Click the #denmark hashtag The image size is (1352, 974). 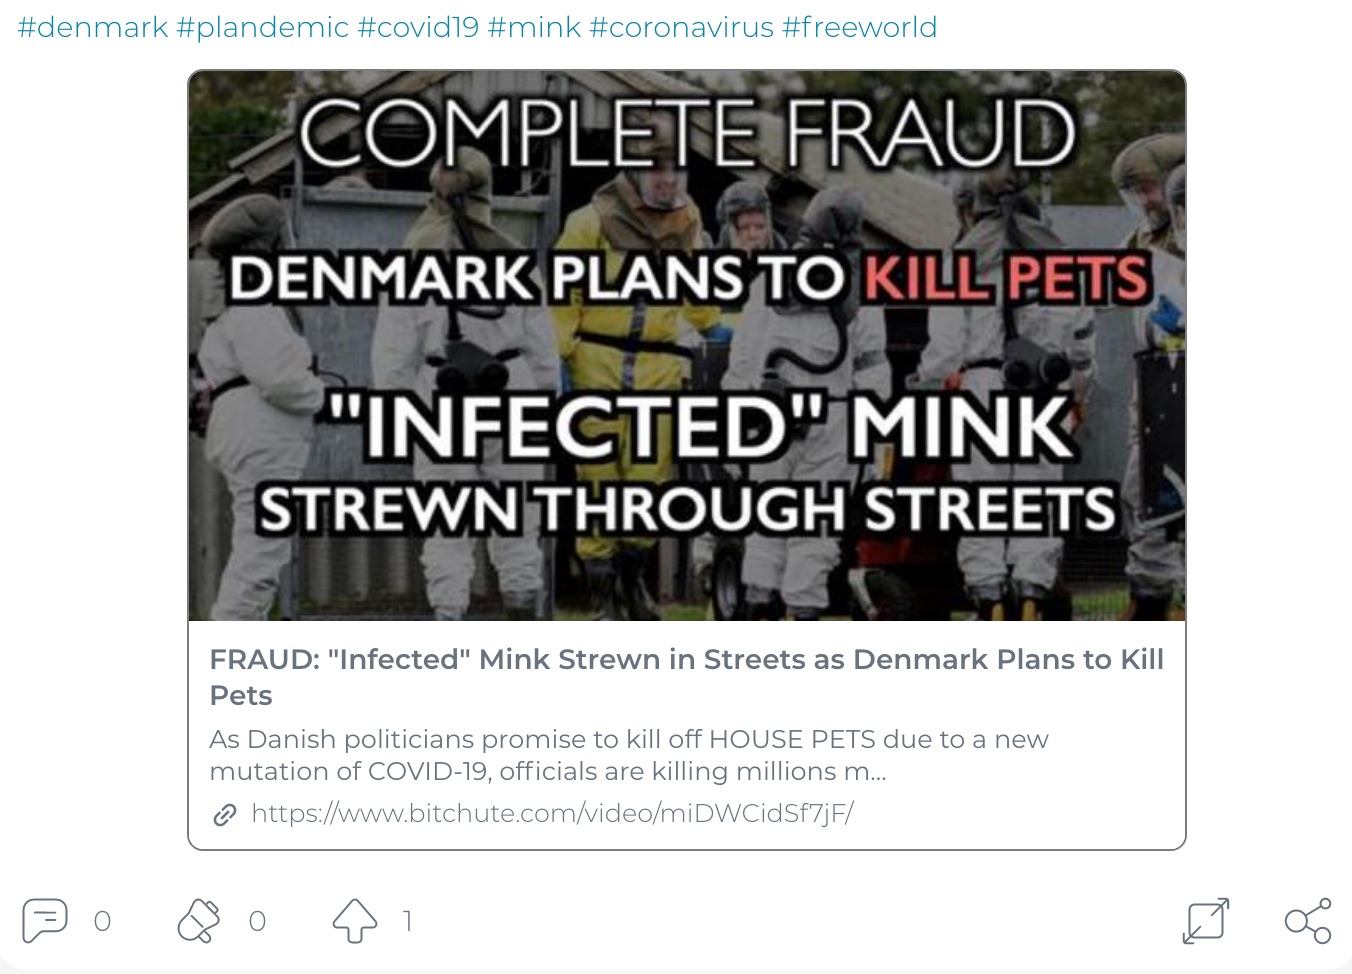93,27
